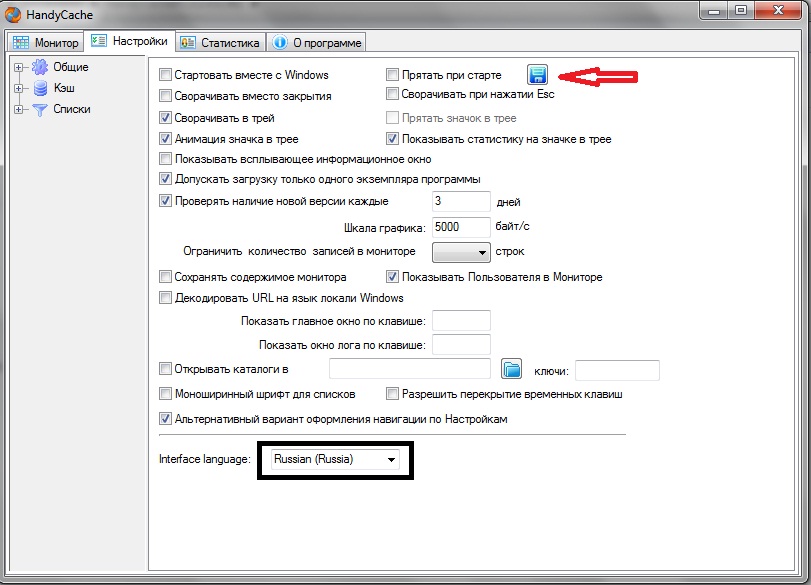Click the blue save settings floppy icon
Image resolution: width=811 pixels, height=585 pixels.
pos(537,75)
